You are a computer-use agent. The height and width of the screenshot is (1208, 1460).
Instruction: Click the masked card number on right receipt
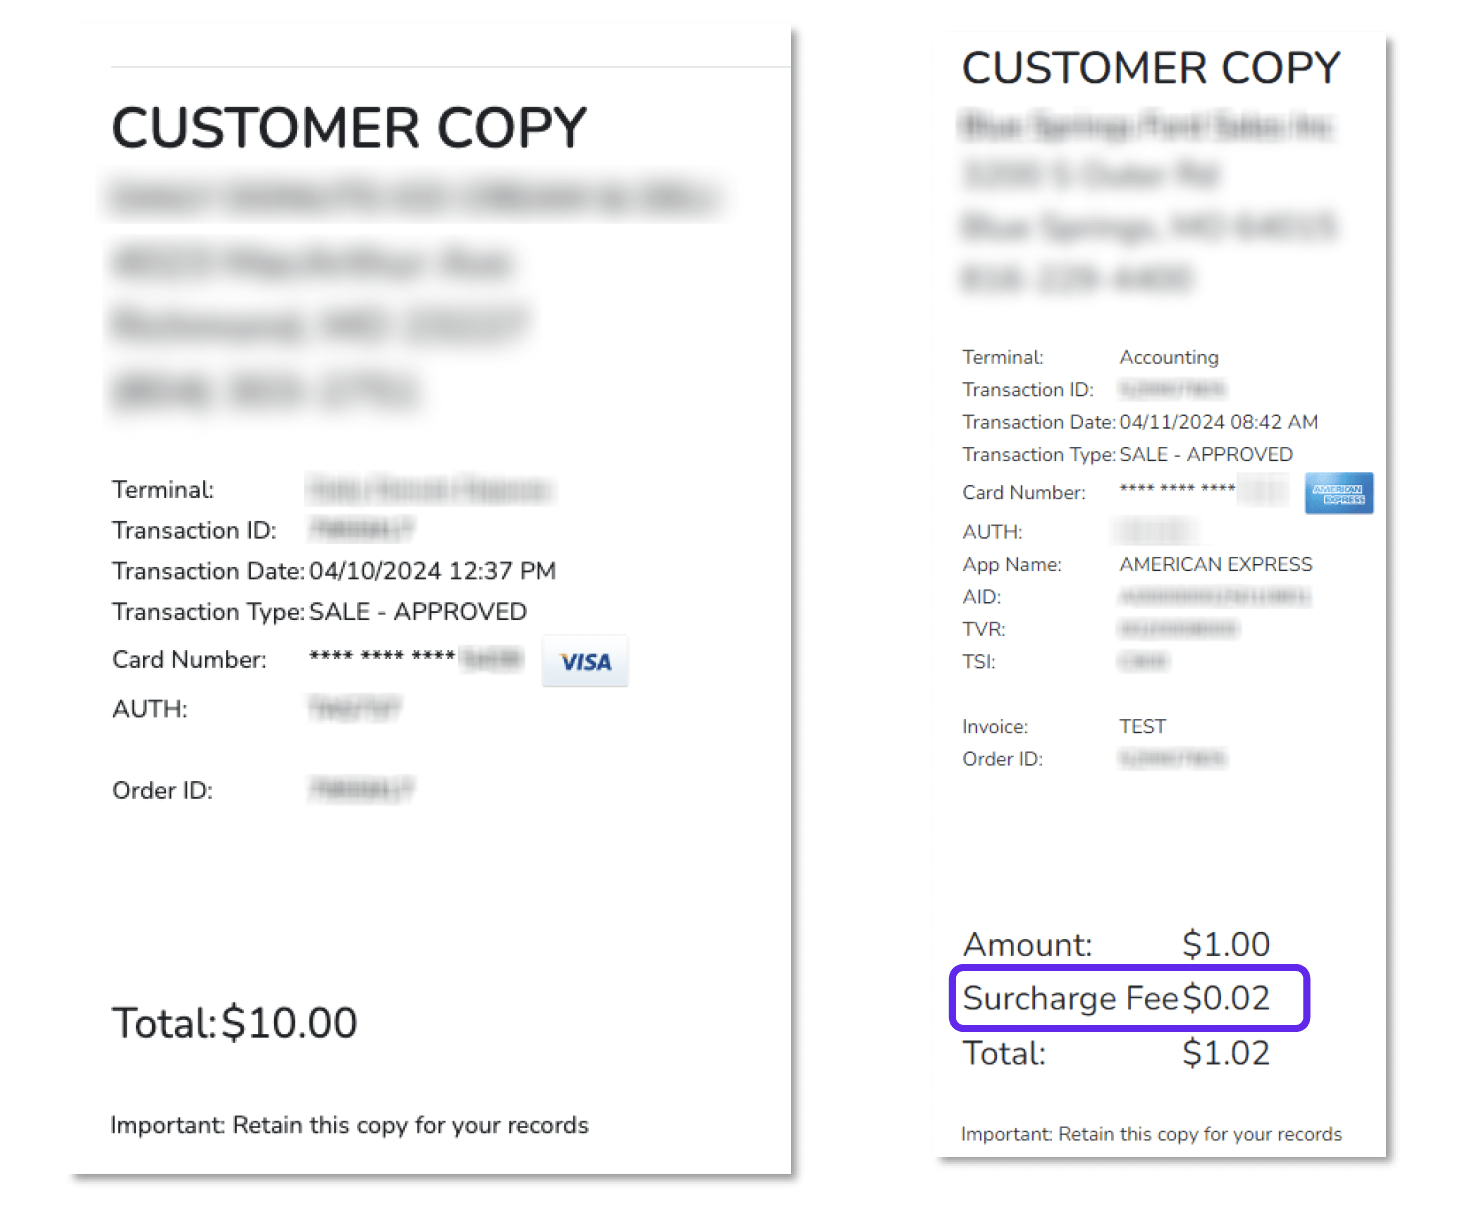(1204, 490)
